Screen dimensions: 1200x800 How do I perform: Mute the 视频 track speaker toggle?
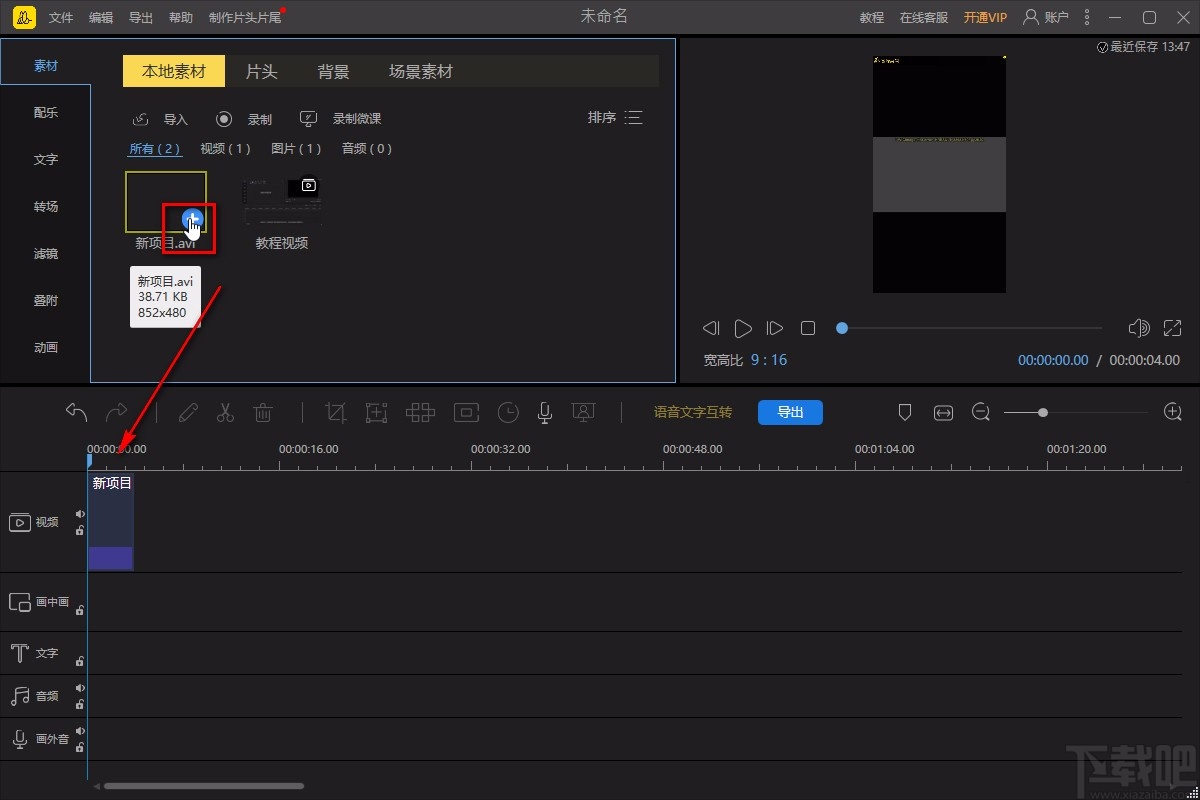[80, 514]
